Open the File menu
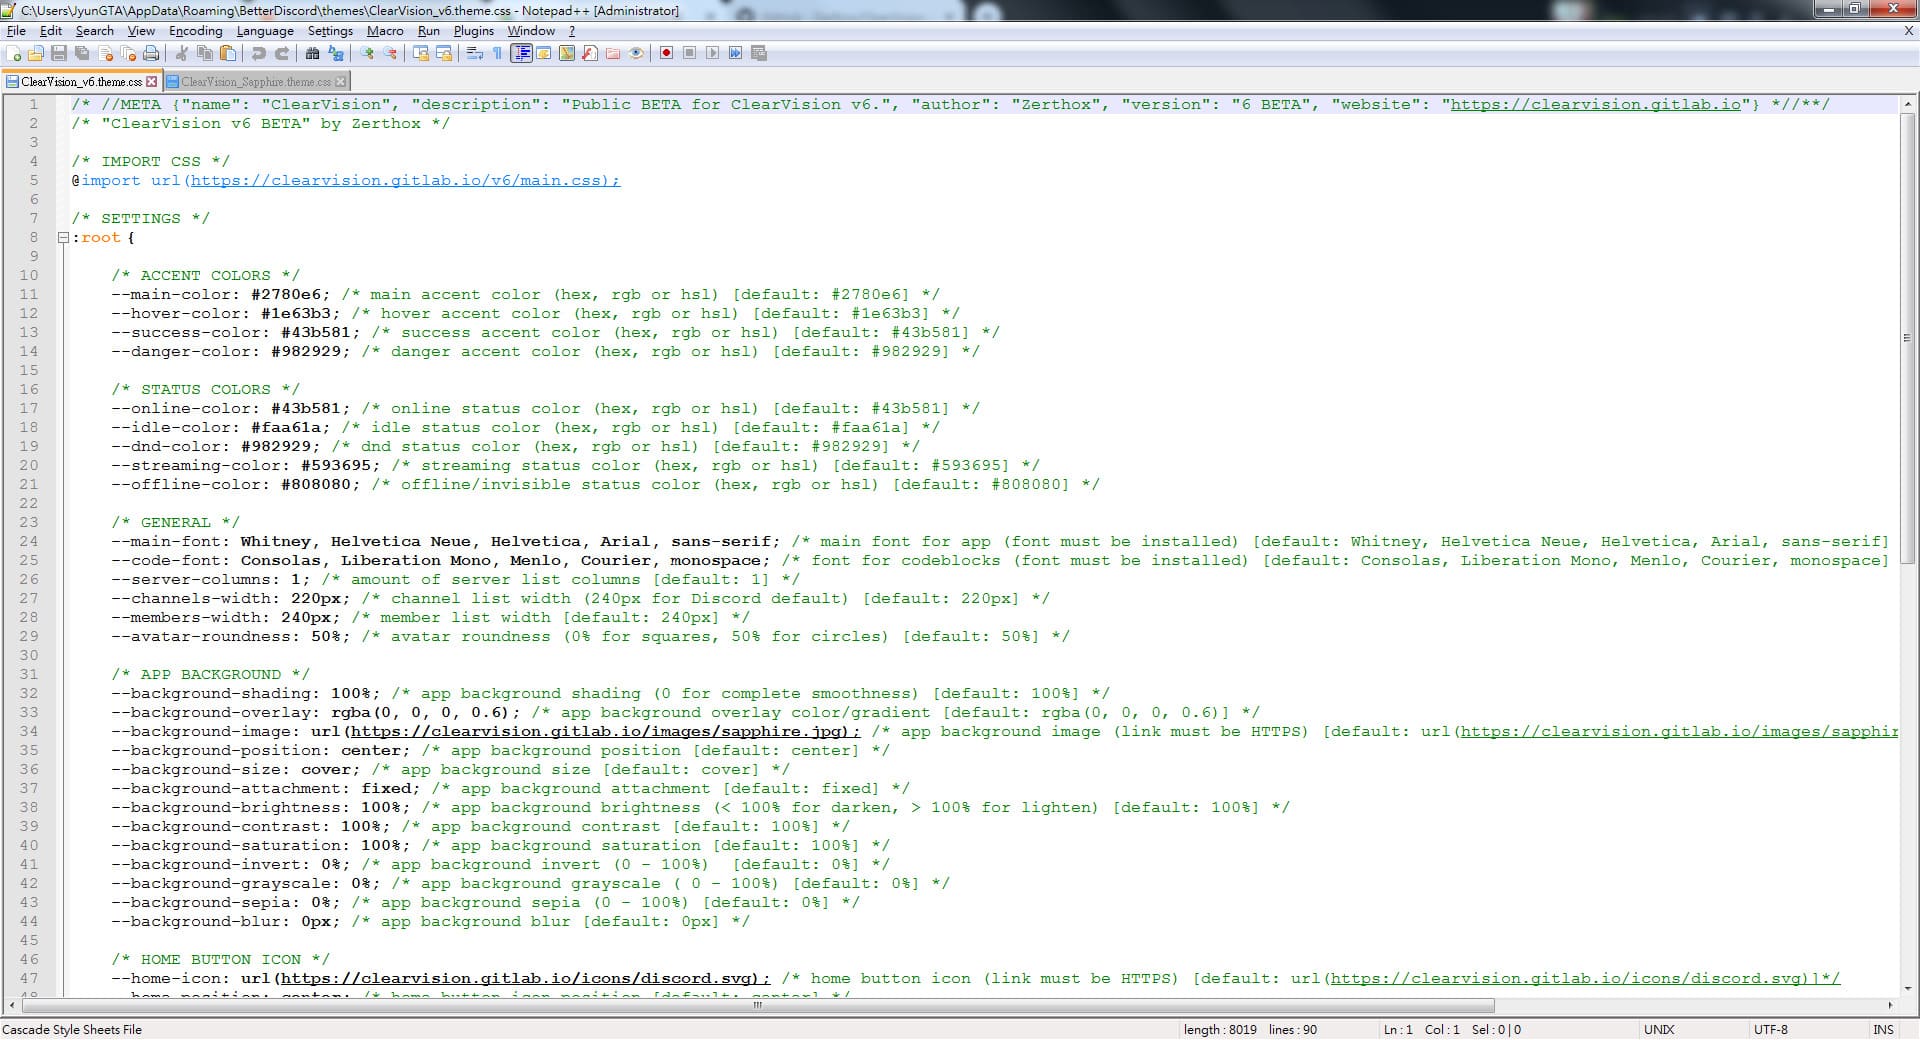Viewport: 1920px width, 1040px height. coord(16,31)
